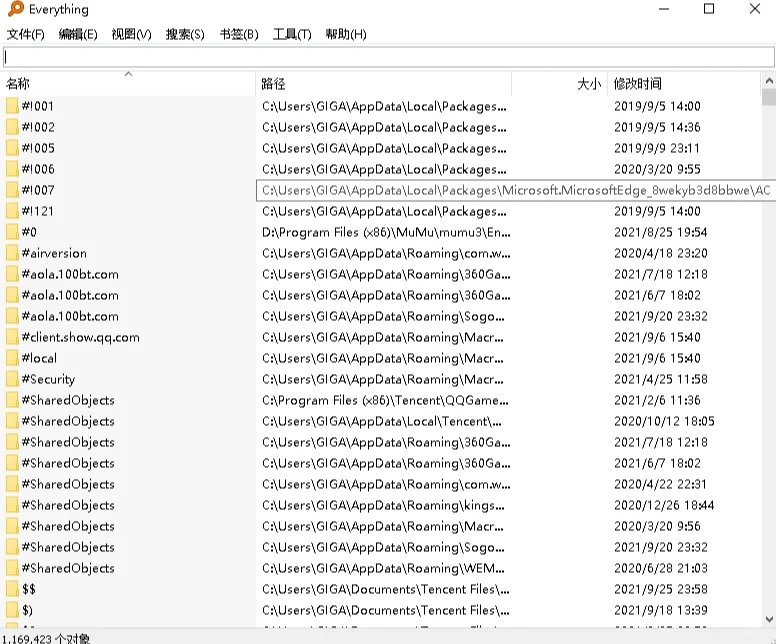Click the Roaming\WEM path cell
Image resolution: width=776 pixels, height=644 pixels.
coord(383,568)
